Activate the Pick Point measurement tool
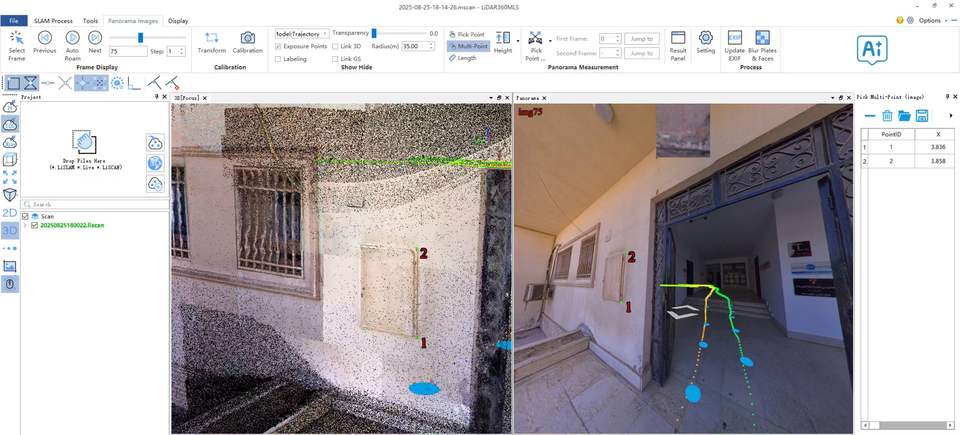 (x=467, y=34)
